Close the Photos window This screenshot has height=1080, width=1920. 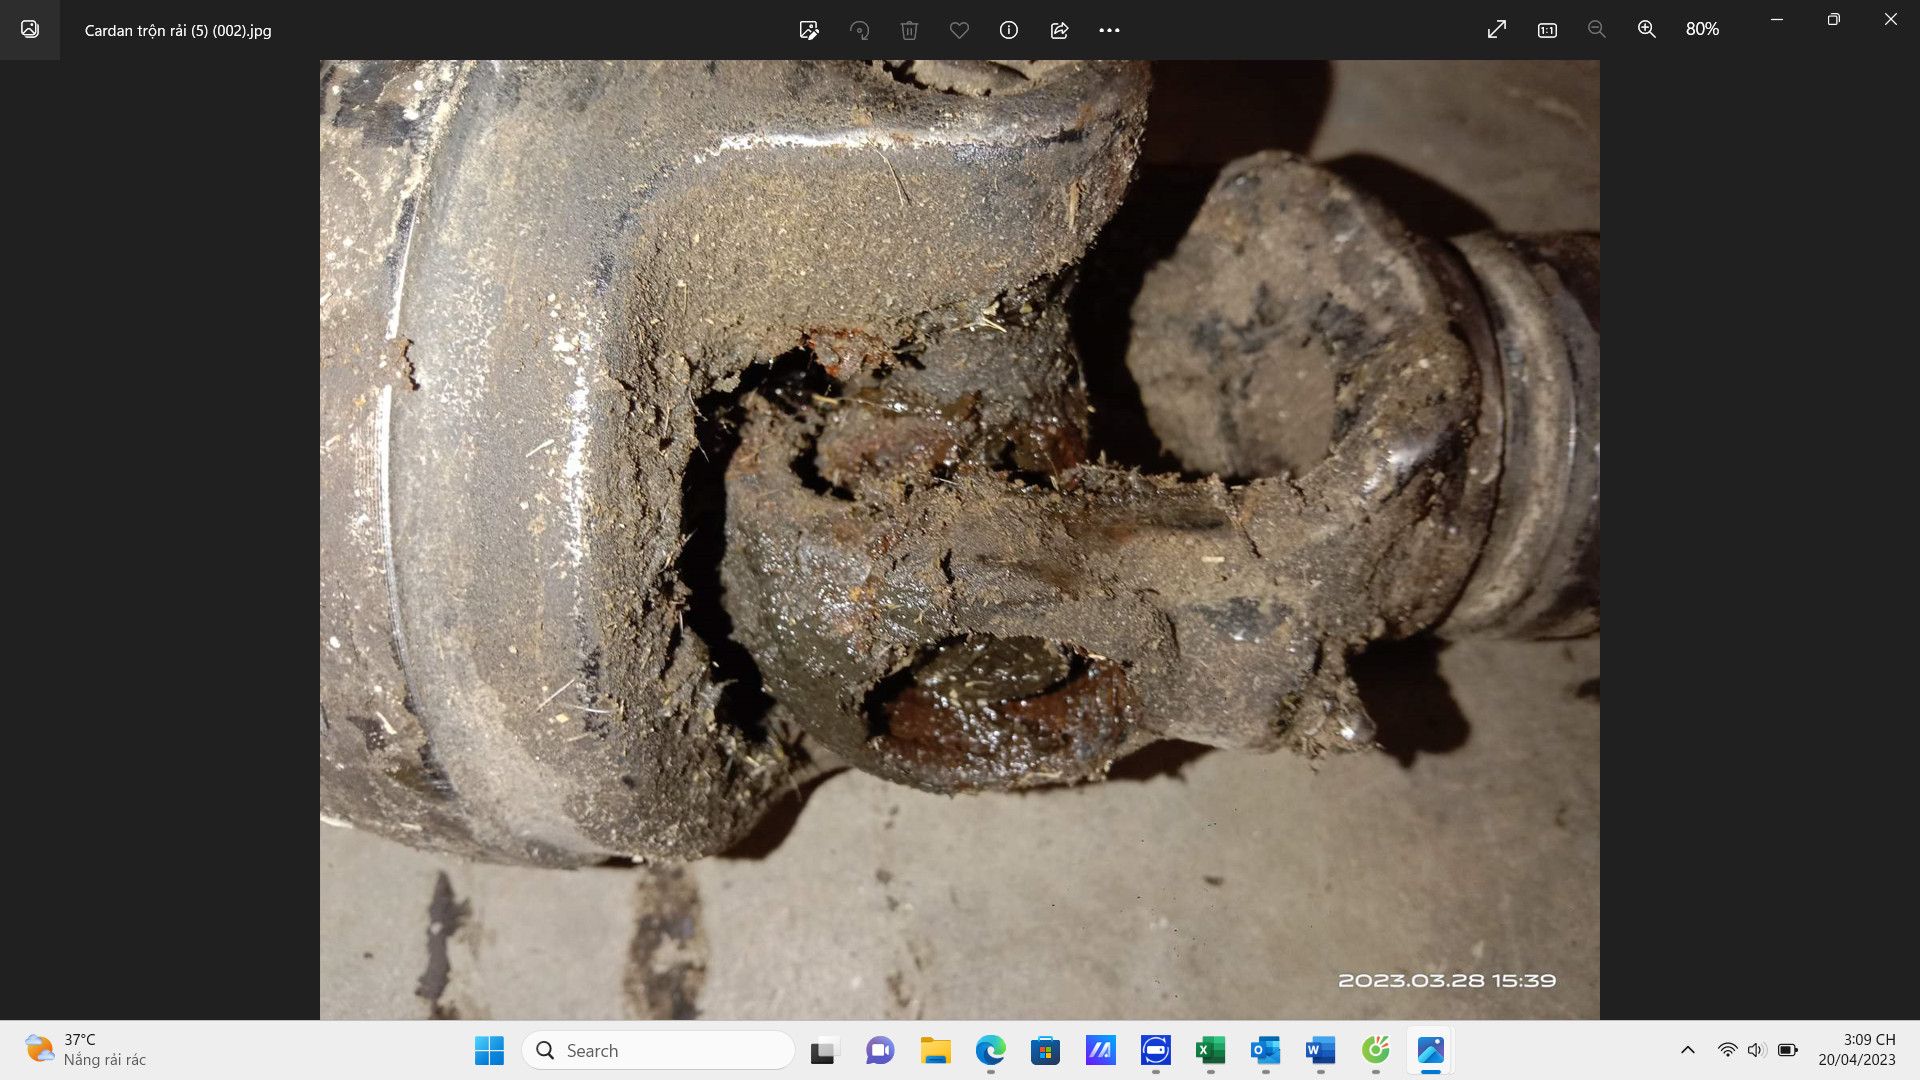pos(1891,20)
